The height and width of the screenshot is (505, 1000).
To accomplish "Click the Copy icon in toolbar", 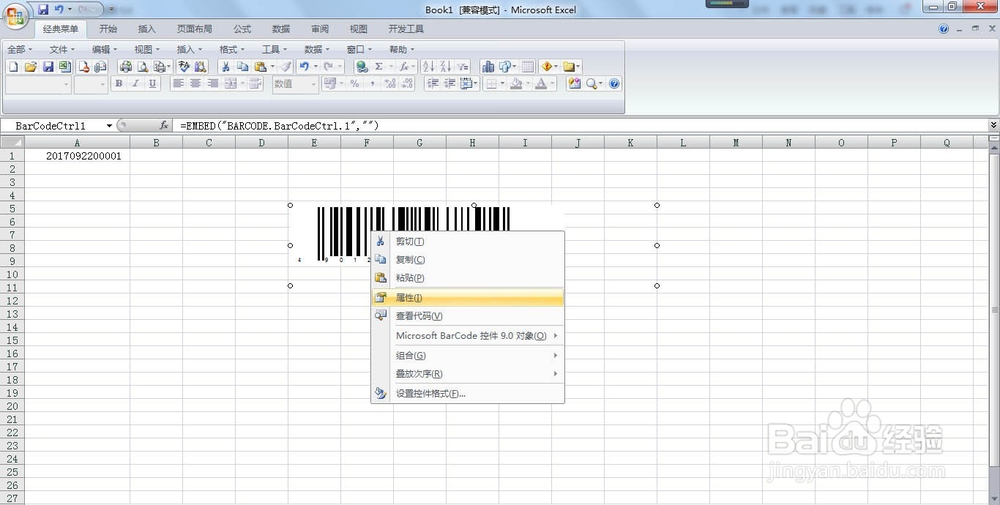I will coord(242,66).
